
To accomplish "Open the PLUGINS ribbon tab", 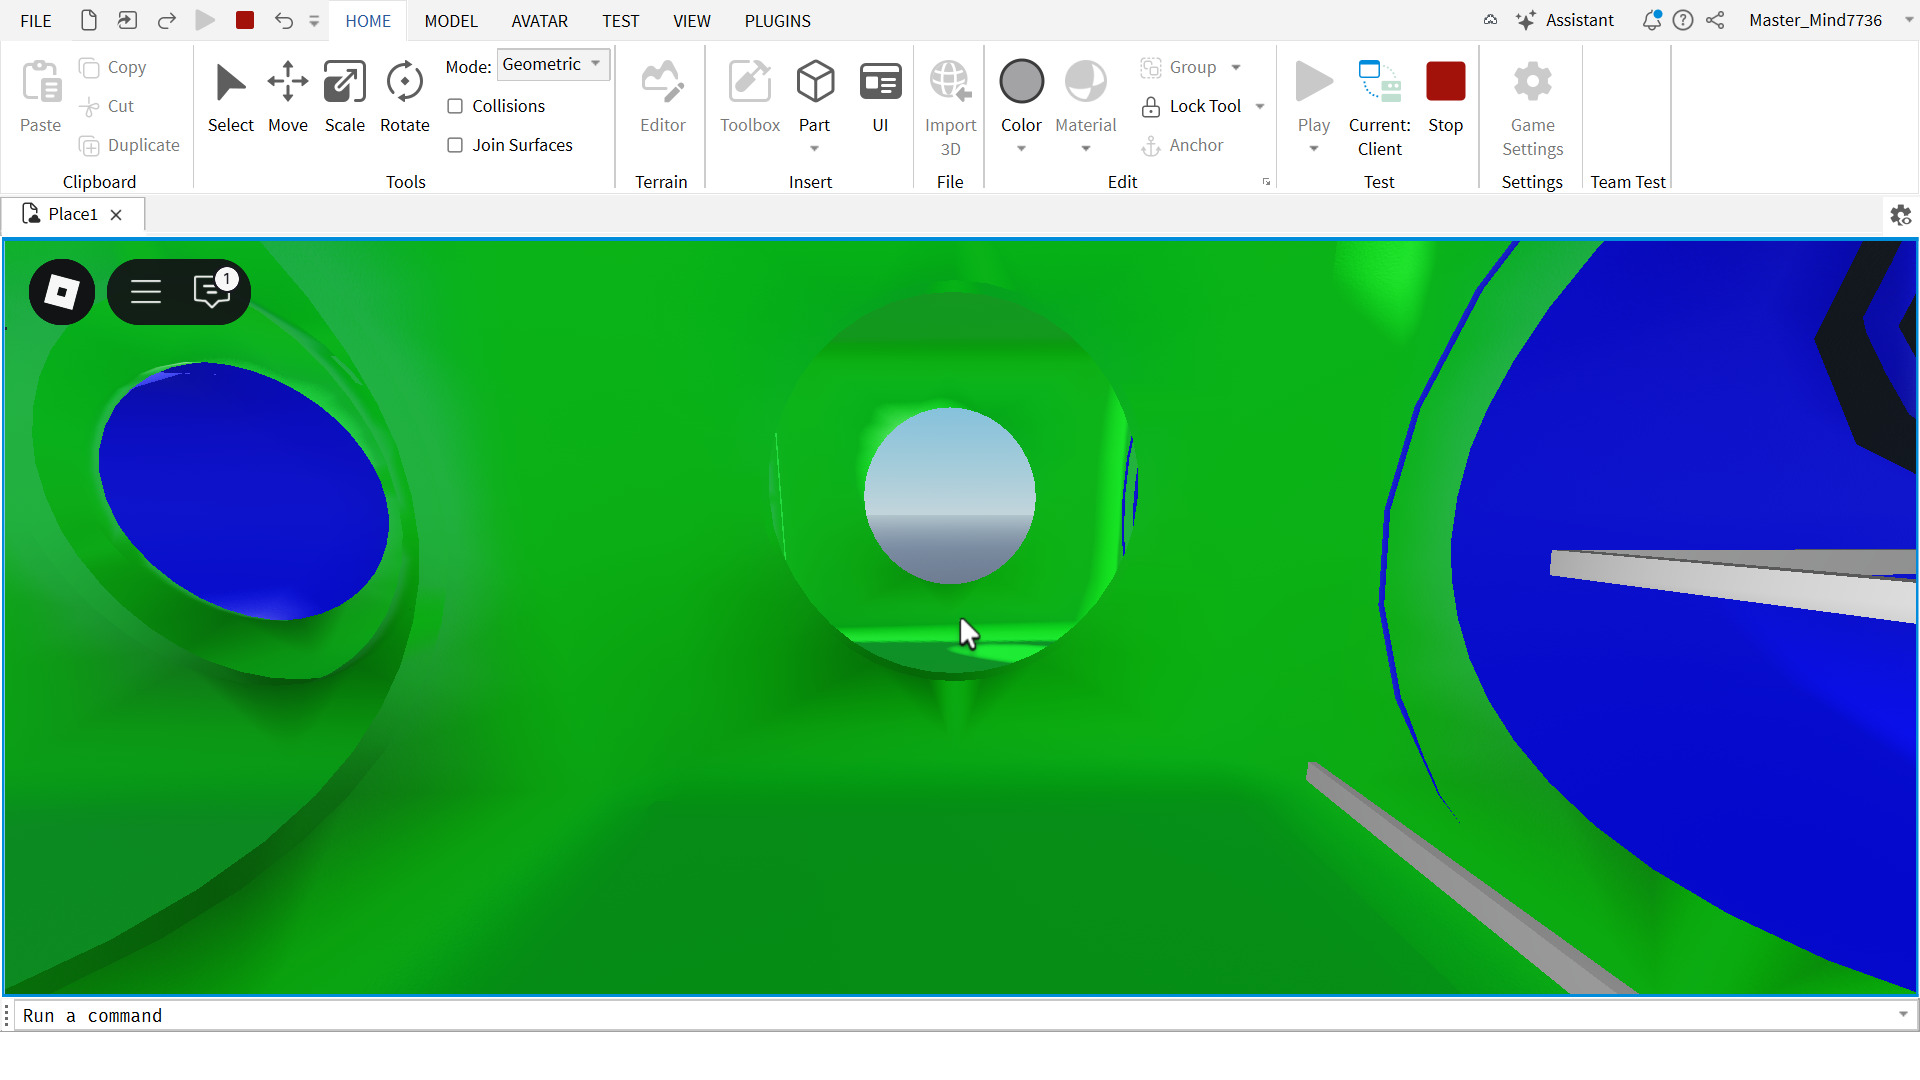I will 777,21.
